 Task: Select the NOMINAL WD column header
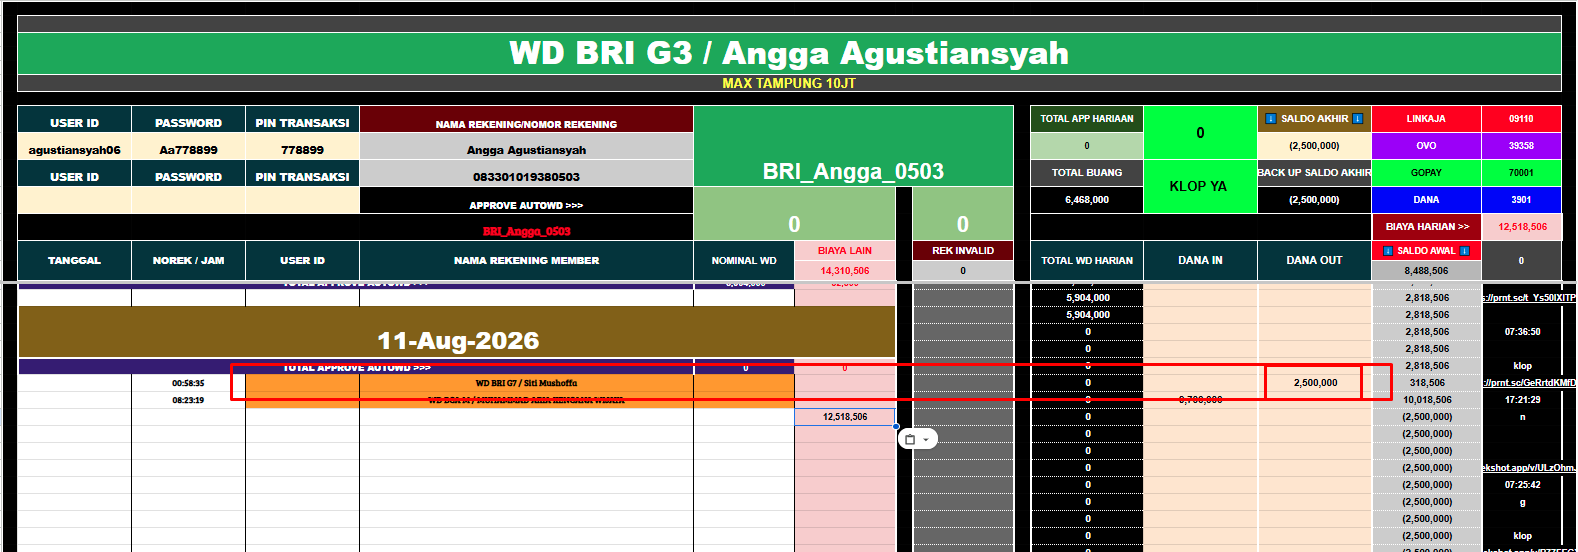[x=744, y=260]
